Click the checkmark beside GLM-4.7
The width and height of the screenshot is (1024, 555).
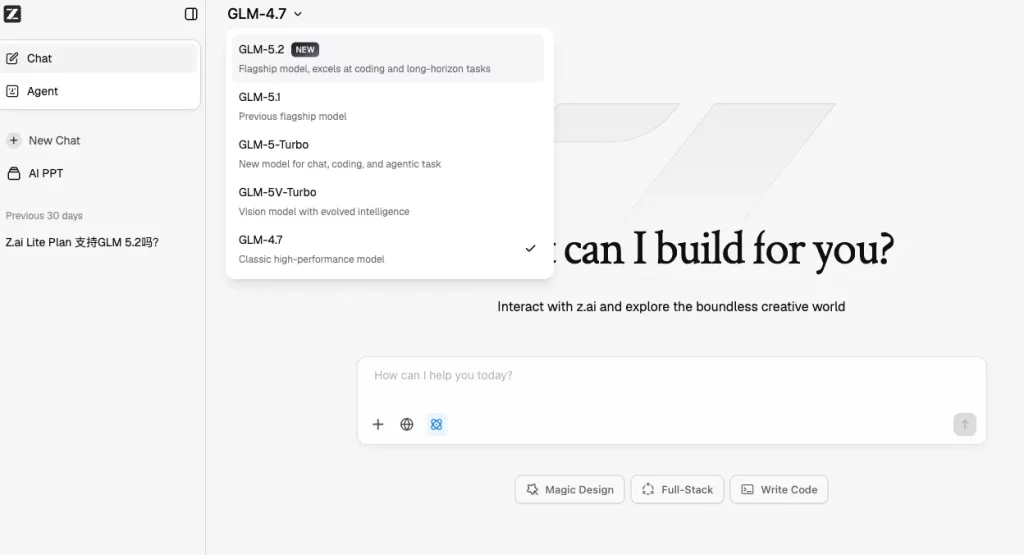tap(530, 248)
